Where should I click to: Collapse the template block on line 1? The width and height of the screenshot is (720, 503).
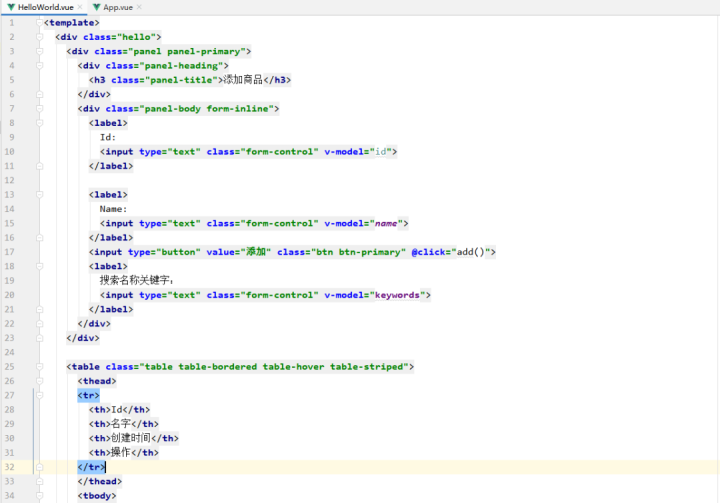point(39,22)
